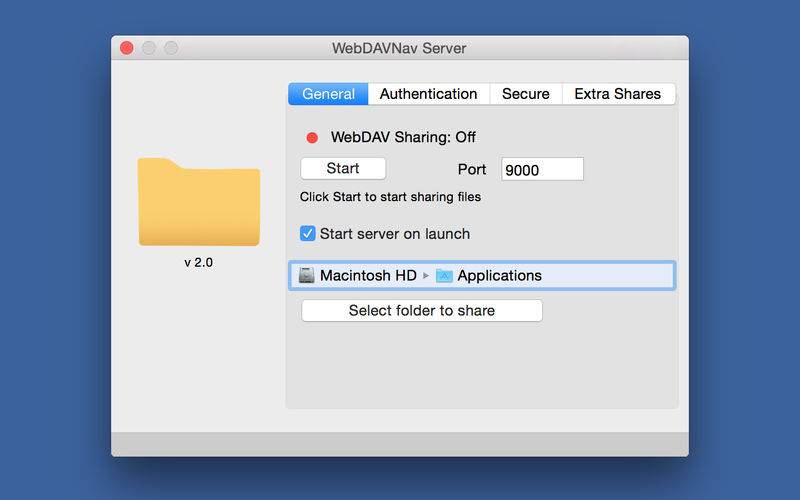Click the large yellow folder icon
Screen dimensions: 800x500
click(199, 202)
